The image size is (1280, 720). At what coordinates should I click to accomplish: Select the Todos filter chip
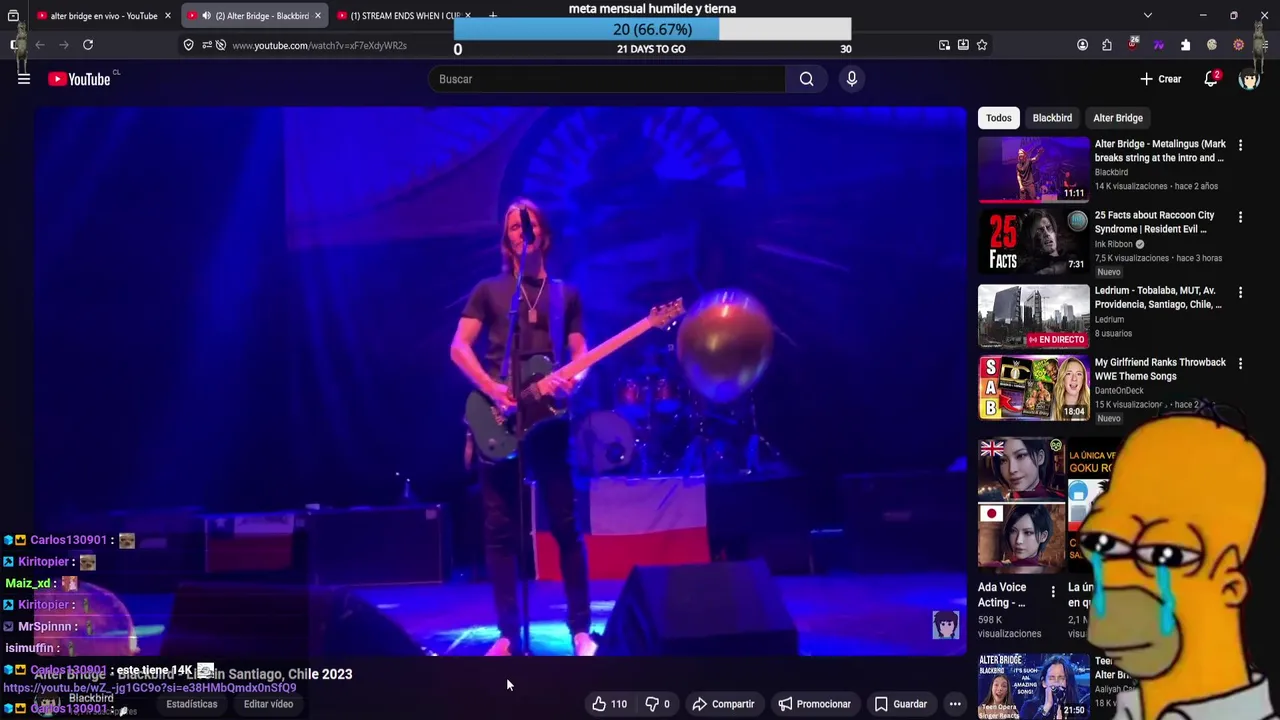tap(999, 118)
